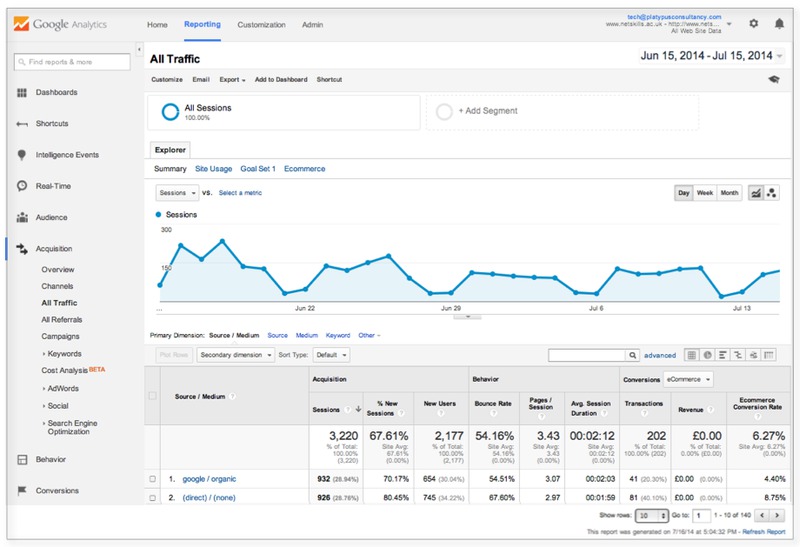Collapse the left navigation panel
Viewport: 800px width, 547px height.
coord(139,49)
